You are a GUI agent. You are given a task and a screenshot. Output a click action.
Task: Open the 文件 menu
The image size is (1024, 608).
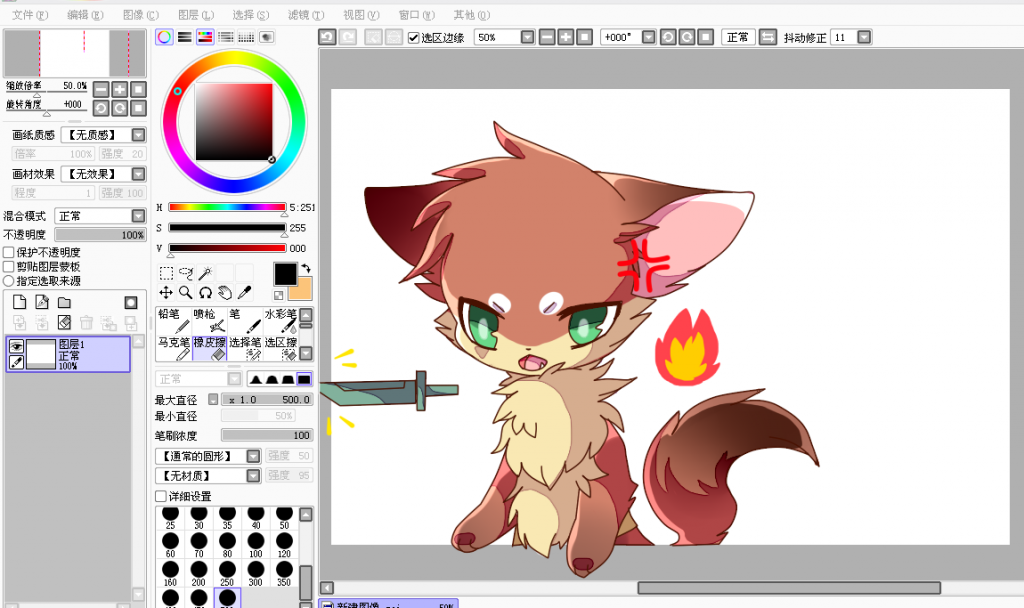point(30,14)
